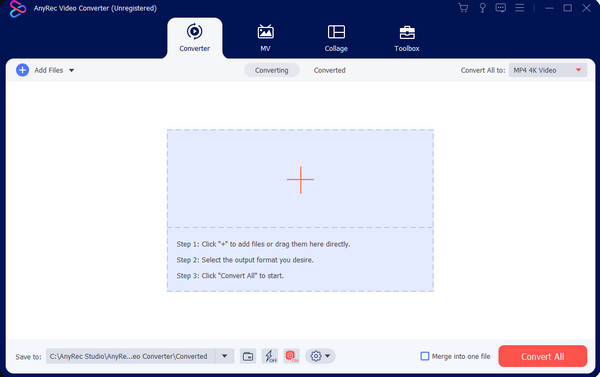Open the output folder icon

tap(248, 356)
